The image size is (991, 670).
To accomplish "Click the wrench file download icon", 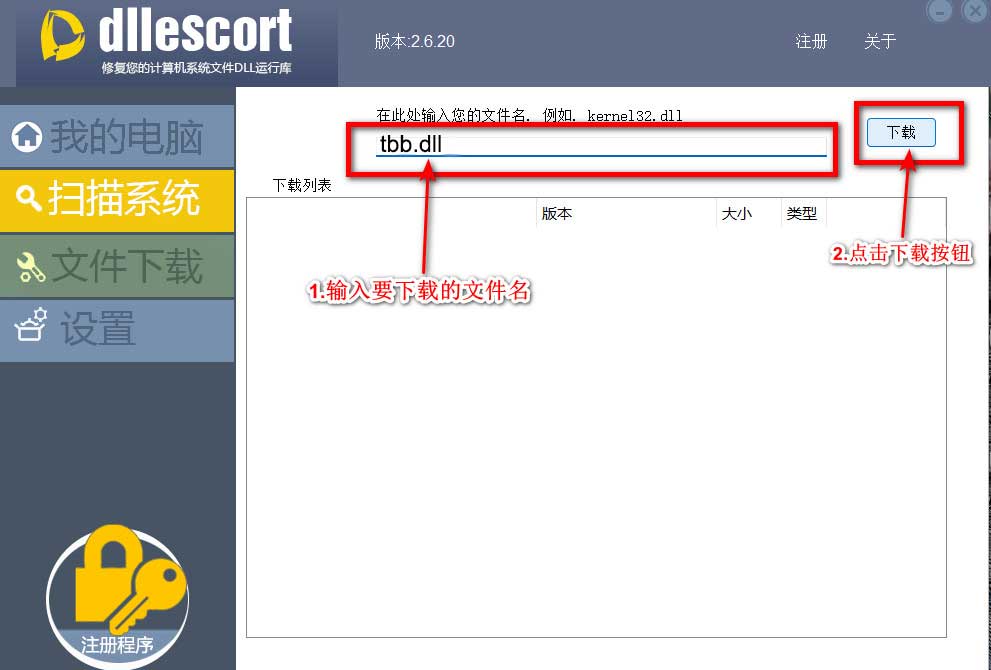I will pos(30,265).
